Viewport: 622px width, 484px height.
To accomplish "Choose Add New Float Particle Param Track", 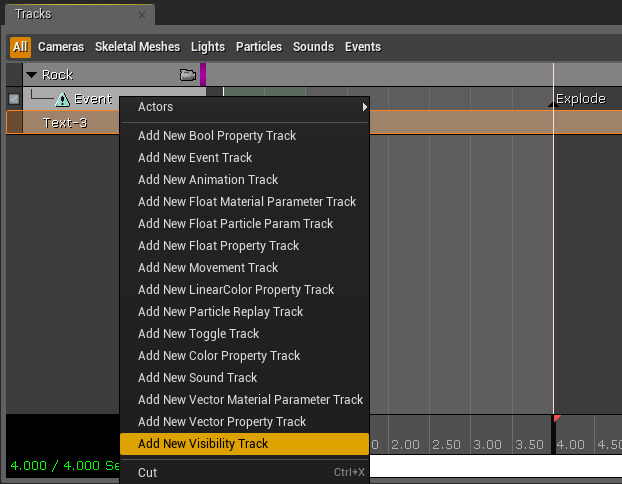I will 245,224.
